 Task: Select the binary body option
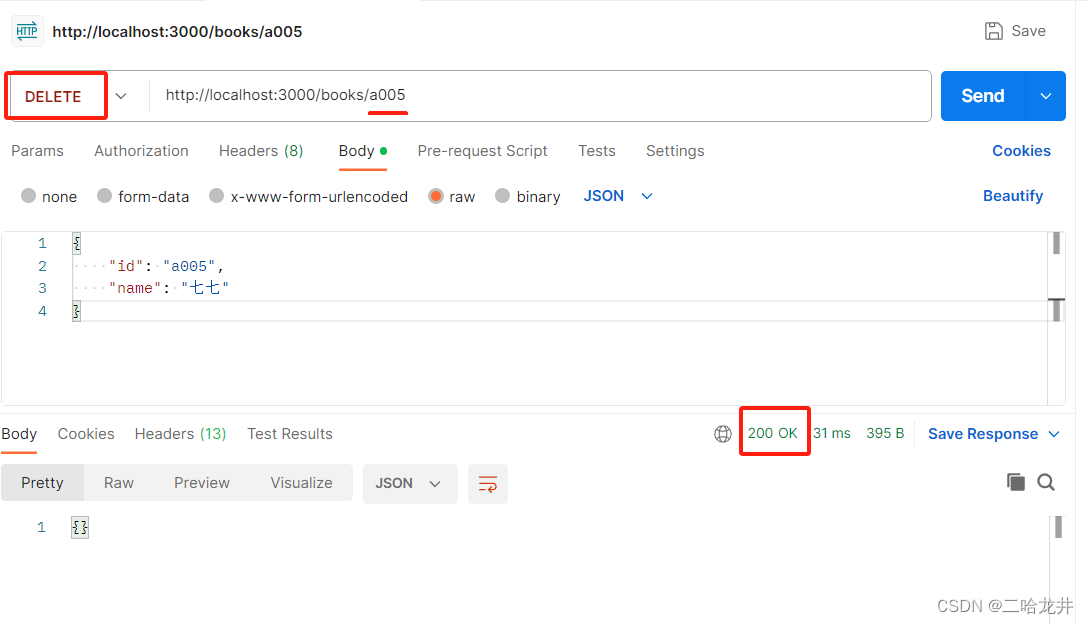502,196
